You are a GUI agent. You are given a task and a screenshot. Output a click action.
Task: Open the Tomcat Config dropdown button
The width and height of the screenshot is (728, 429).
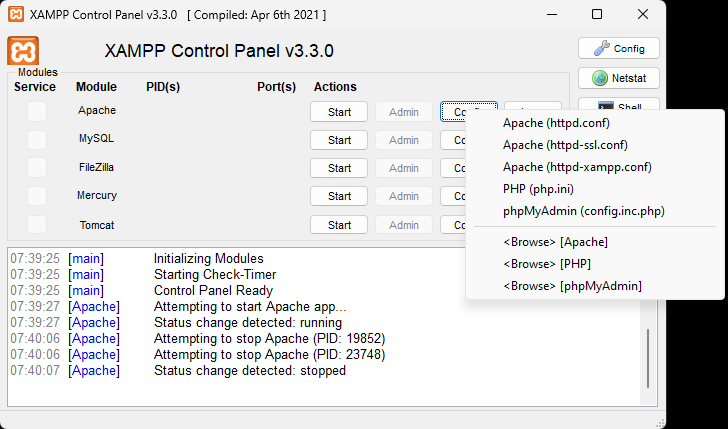tap(453, 225)
